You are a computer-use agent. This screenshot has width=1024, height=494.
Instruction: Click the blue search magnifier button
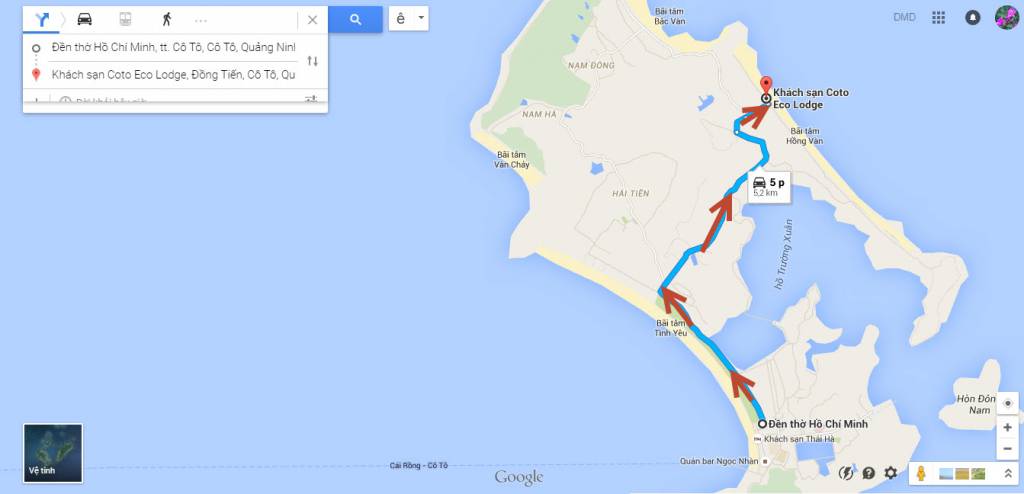tap(355, 20)
